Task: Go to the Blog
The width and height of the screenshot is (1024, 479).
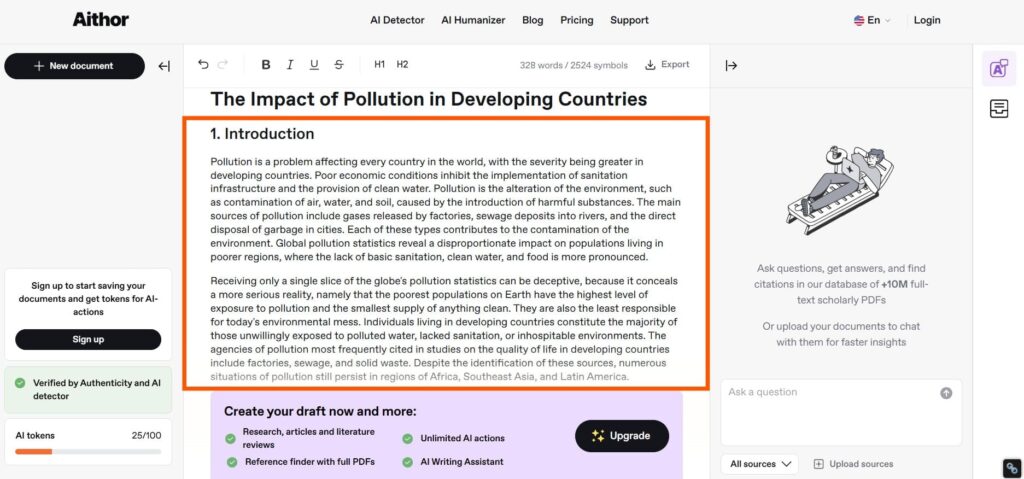Action: click(532, 20)
